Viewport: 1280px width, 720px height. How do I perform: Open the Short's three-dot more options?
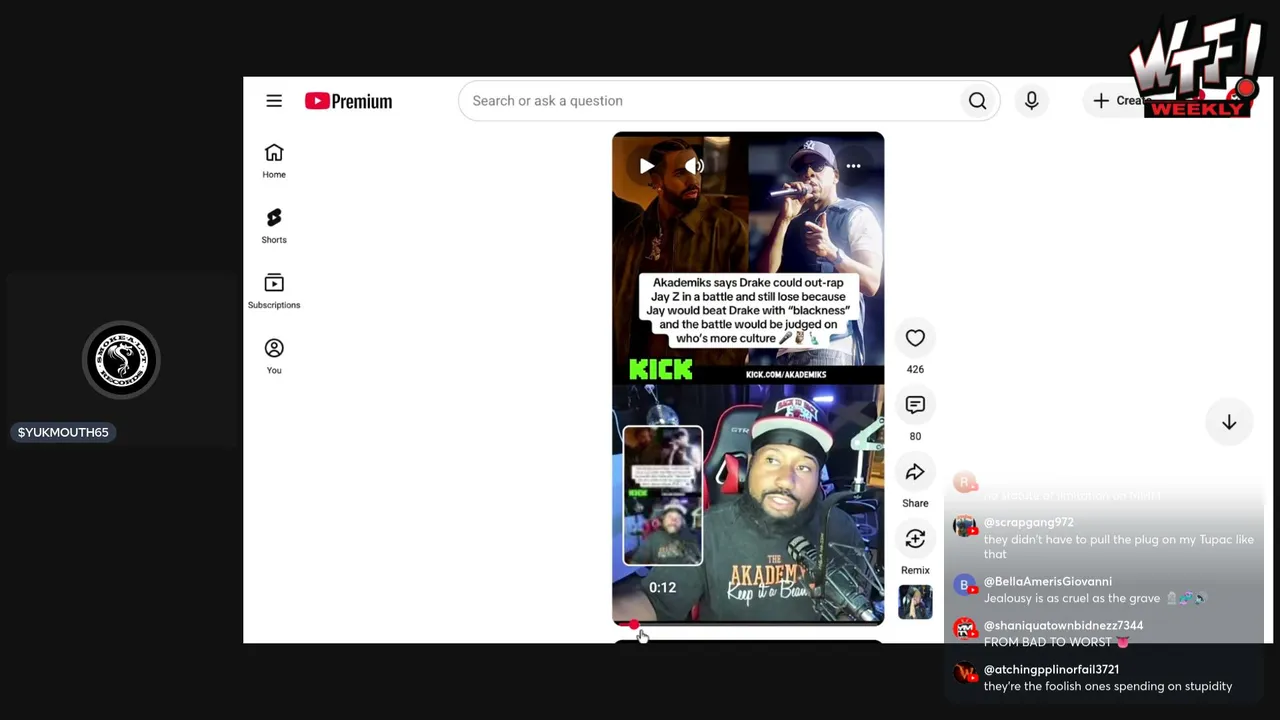(x=853, y=166)
